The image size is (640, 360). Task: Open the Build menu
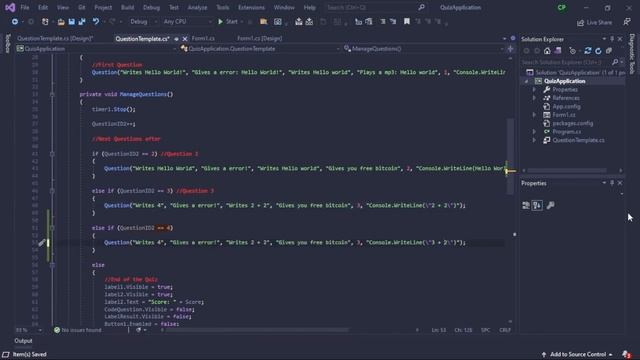coord(127,7)
